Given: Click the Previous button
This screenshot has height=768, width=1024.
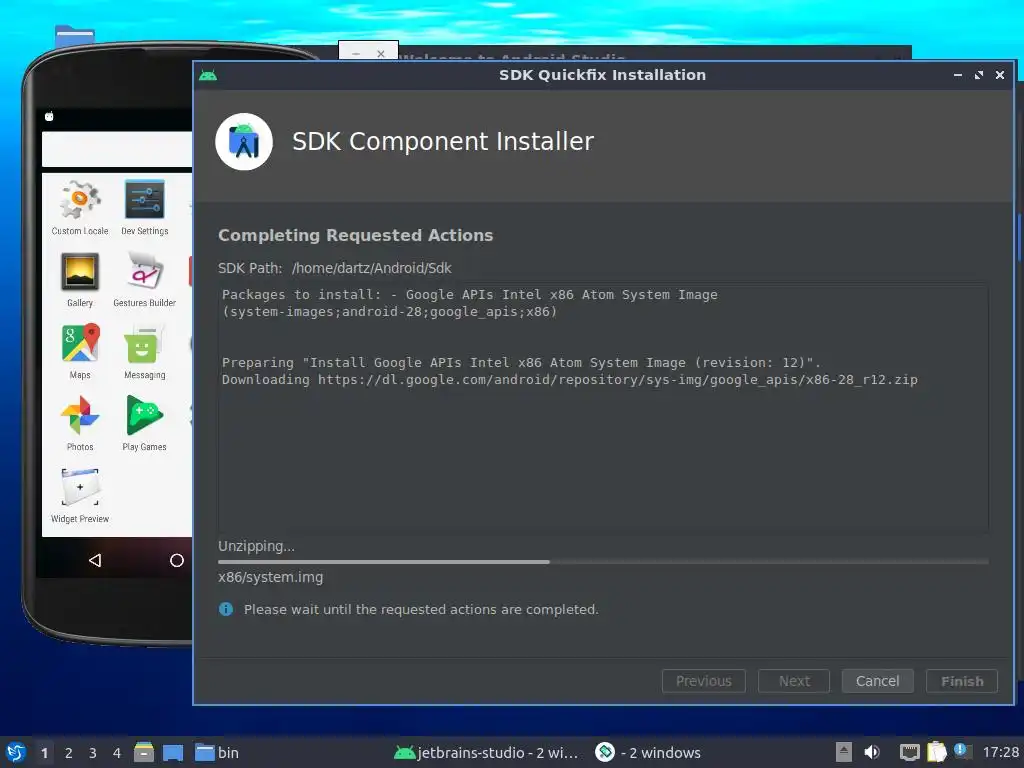Looking at the screenshot, I should click(703, 680).
